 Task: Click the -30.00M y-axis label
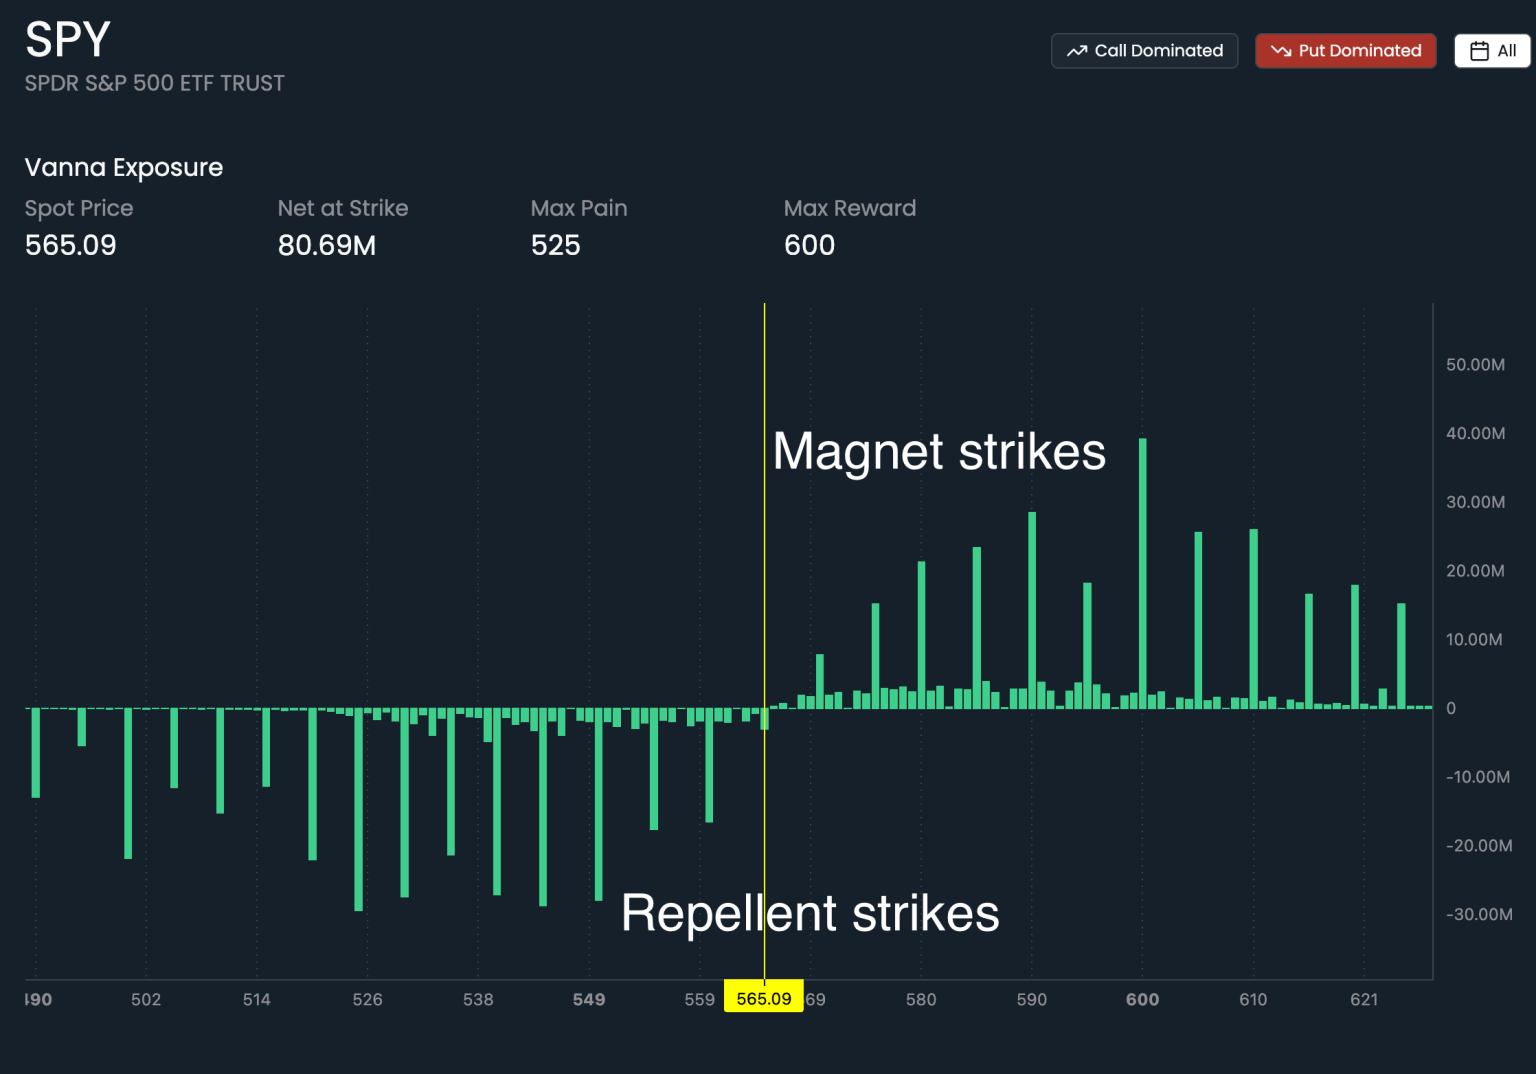[1479, 914]
